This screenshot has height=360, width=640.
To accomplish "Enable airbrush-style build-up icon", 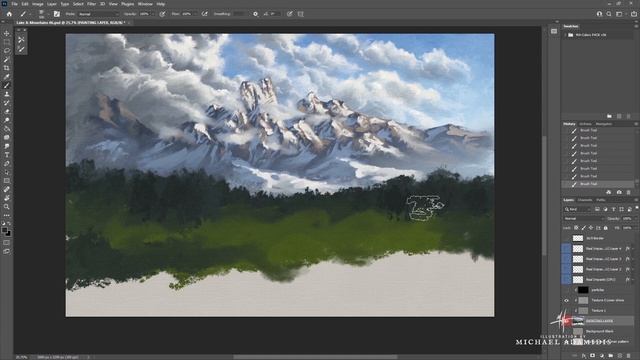I will (x=204, y=14).
